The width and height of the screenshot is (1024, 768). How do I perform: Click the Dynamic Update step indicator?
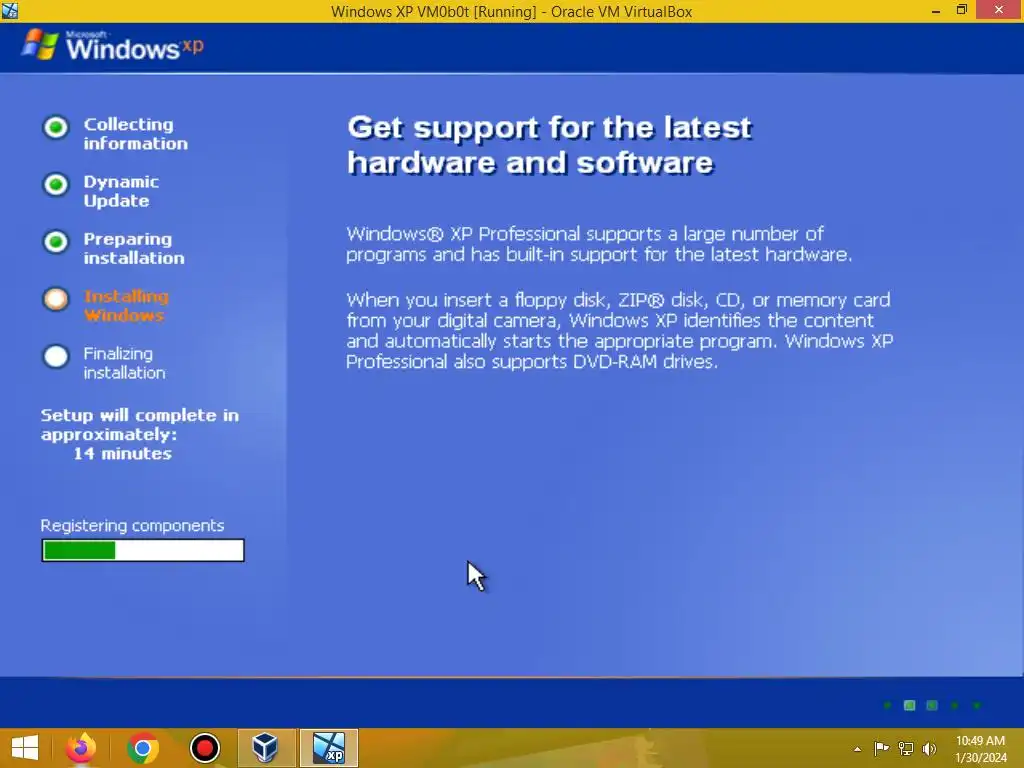click(56, 185)
